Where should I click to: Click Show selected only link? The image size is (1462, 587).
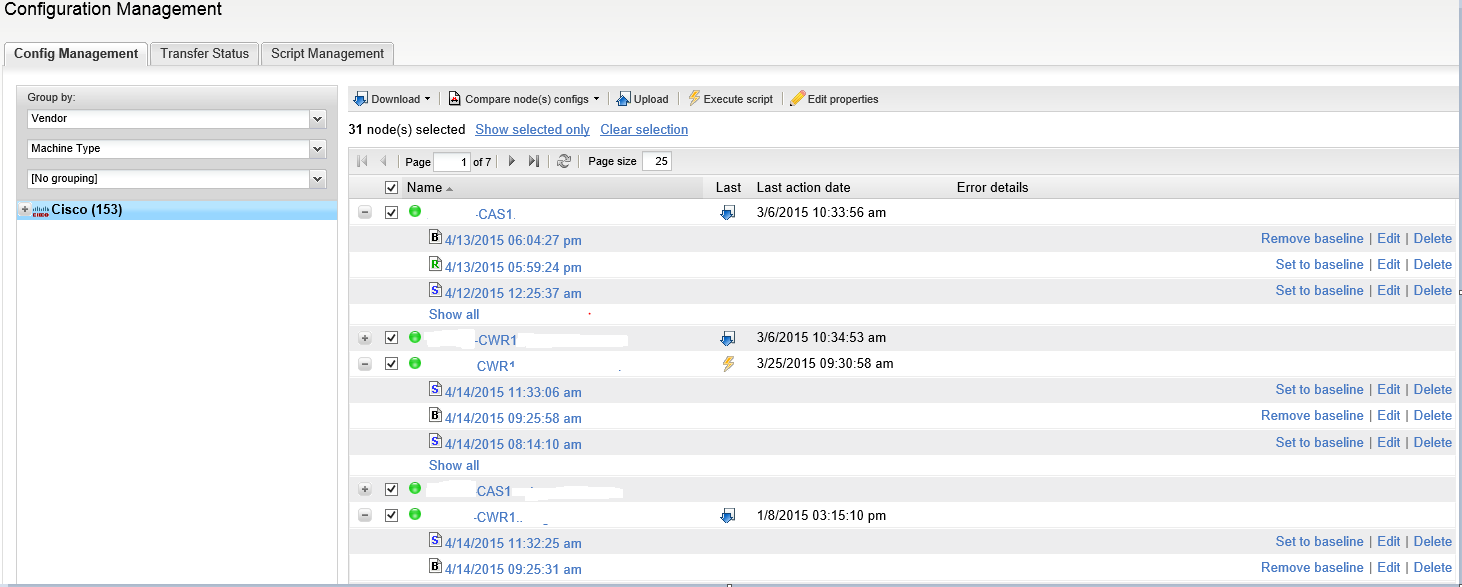tap(532, 129)
